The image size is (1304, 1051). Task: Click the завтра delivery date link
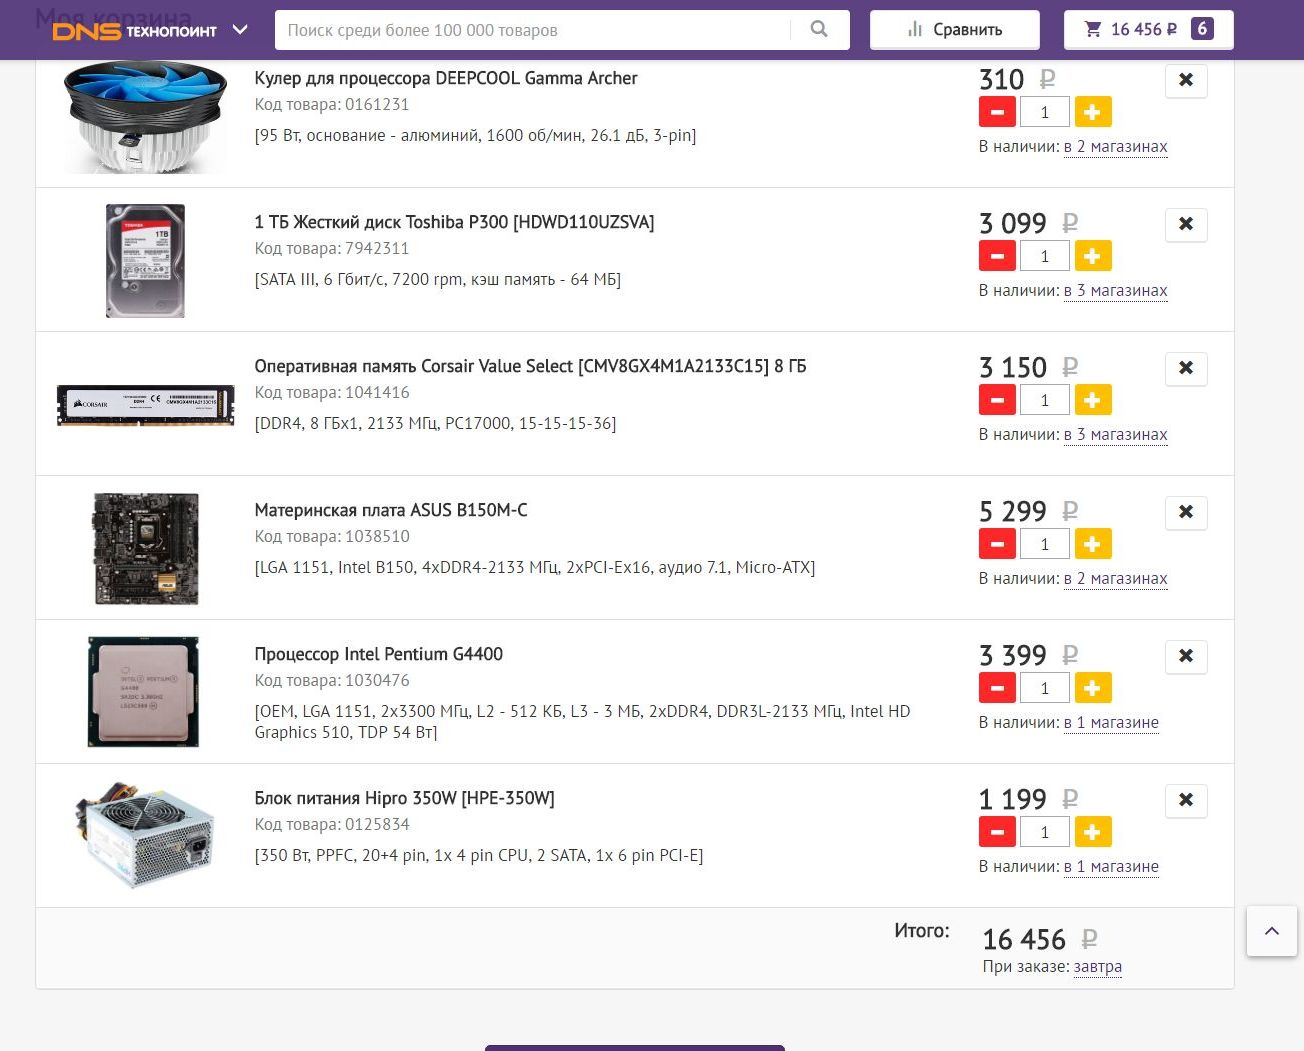(x=1098, y=967)
